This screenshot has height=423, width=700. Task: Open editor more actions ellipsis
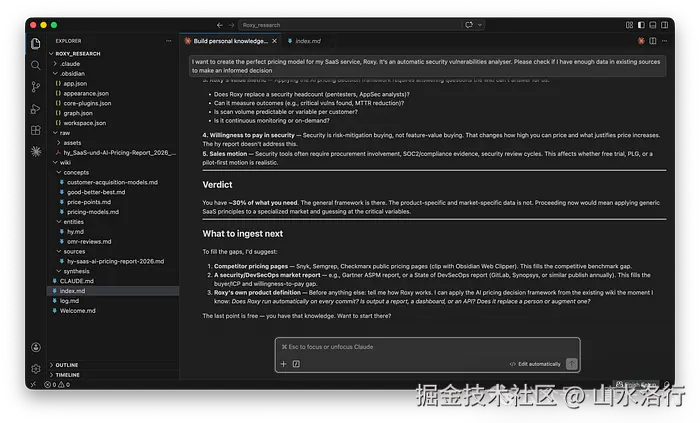click(x=665, y=41)
